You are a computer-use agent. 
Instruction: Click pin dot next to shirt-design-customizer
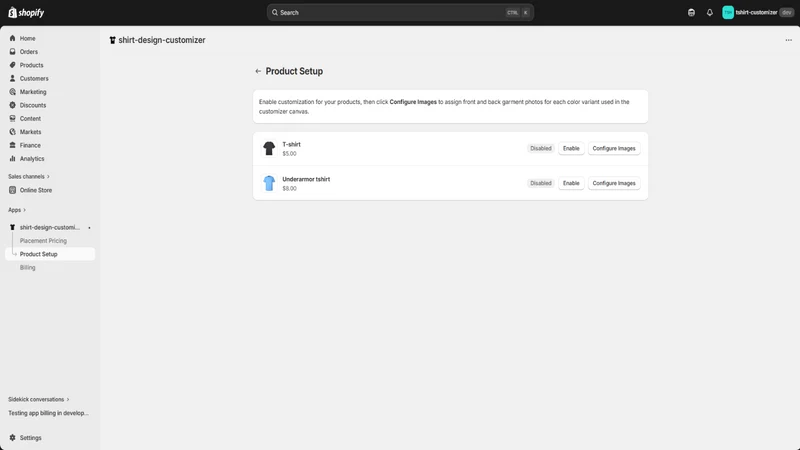(89, 228)
